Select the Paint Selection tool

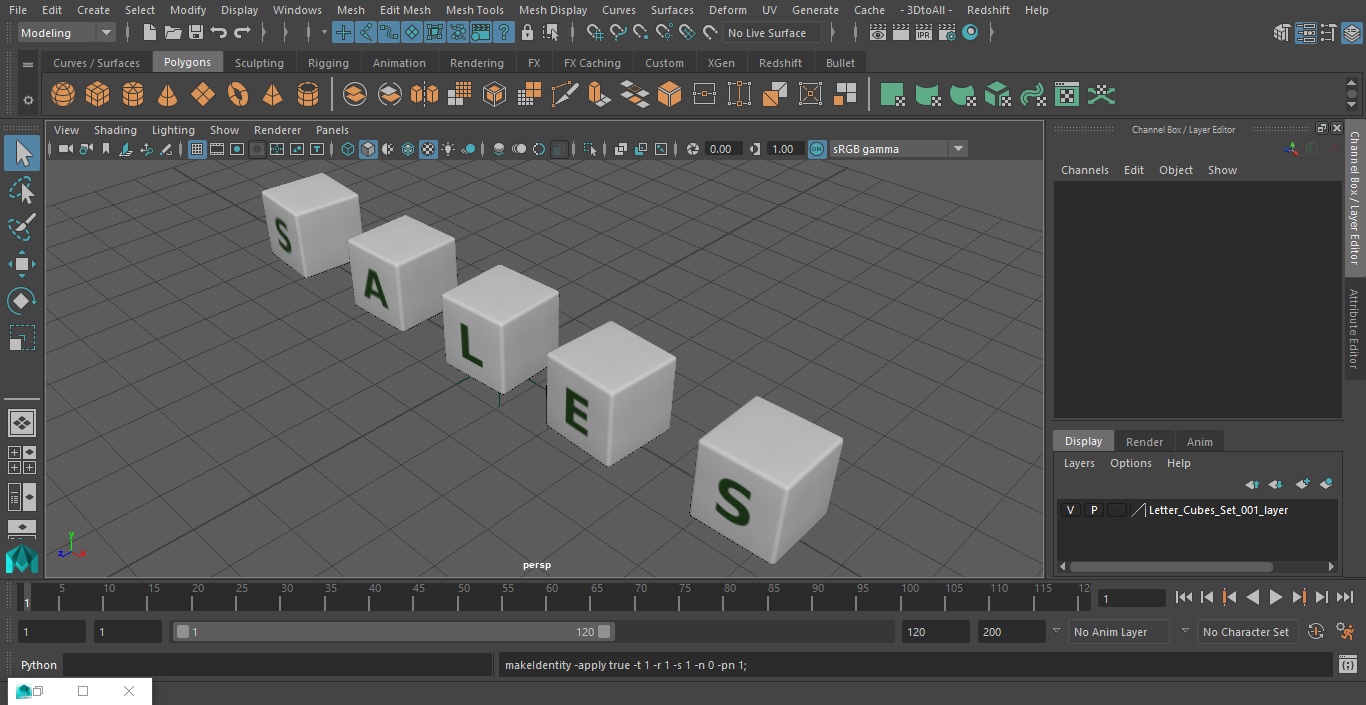pos(21,227)
